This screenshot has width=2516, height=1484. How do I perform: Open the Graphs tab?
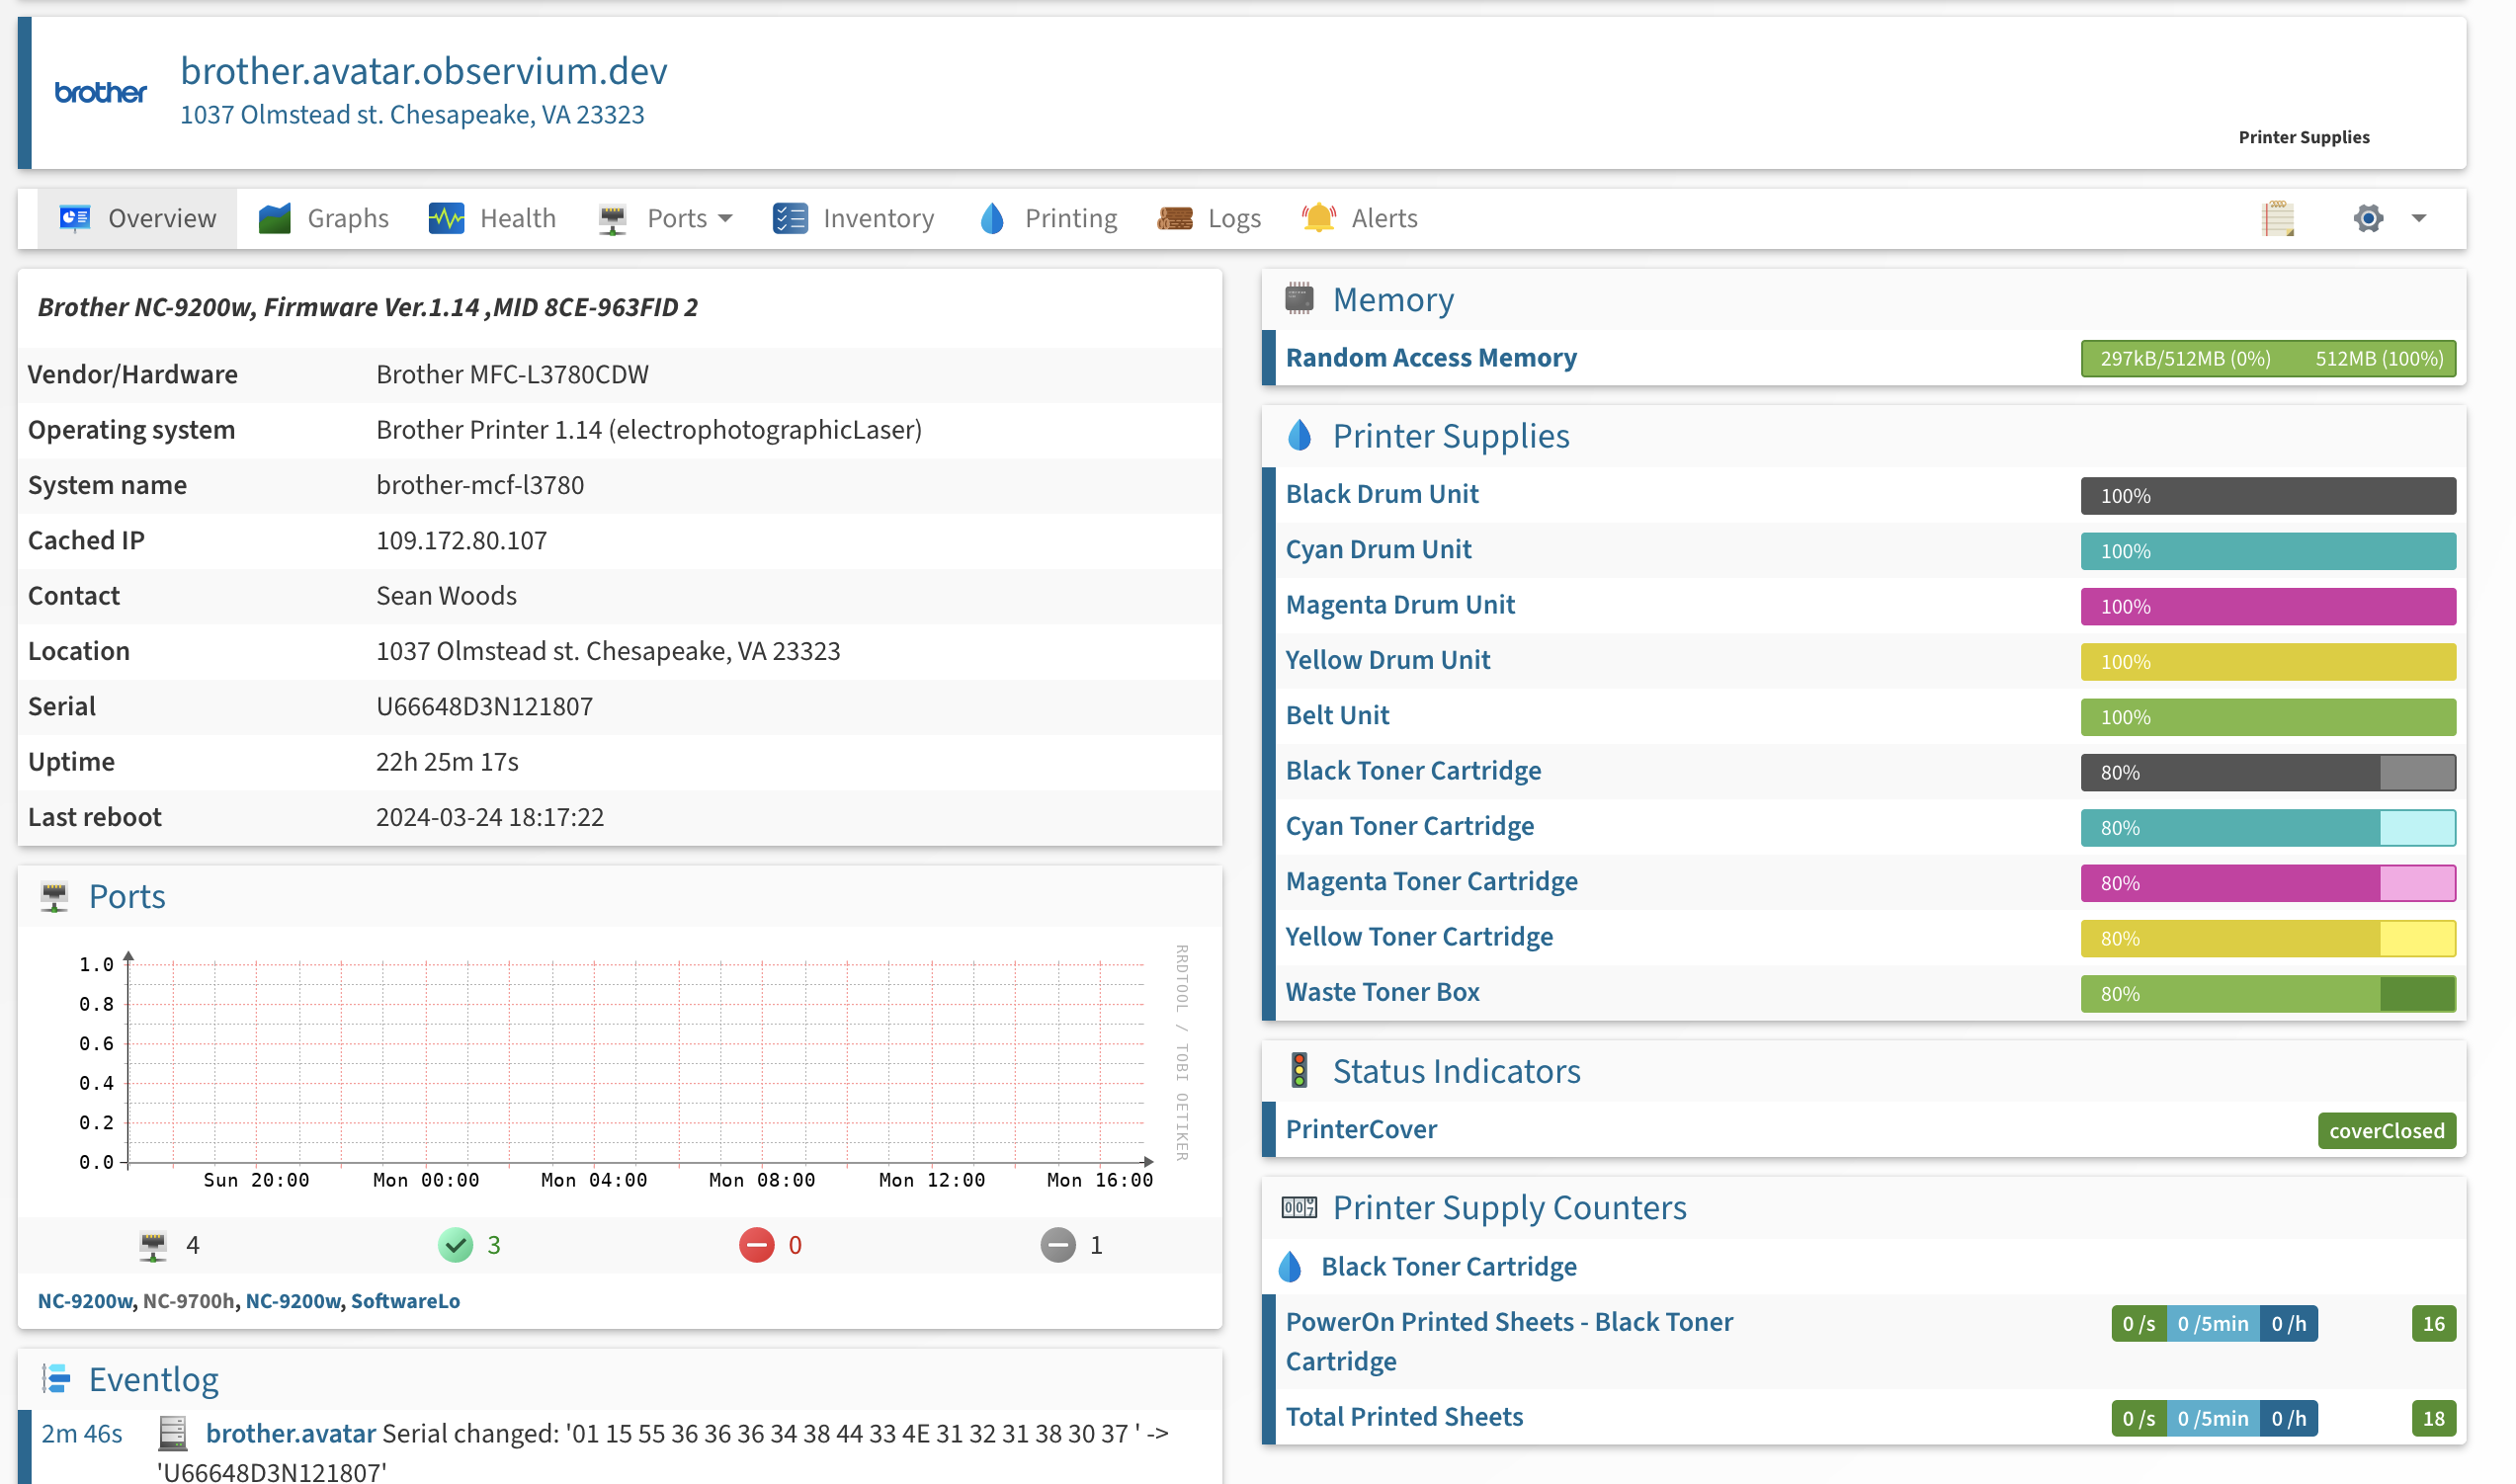pos(324,218)
